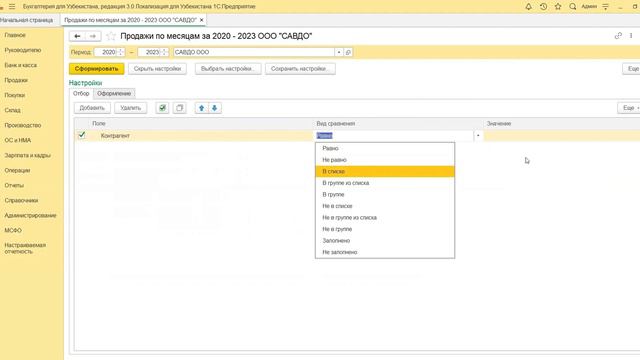Click Сформировать button
This screenshot has height=360, width=640.
[96, 69]
